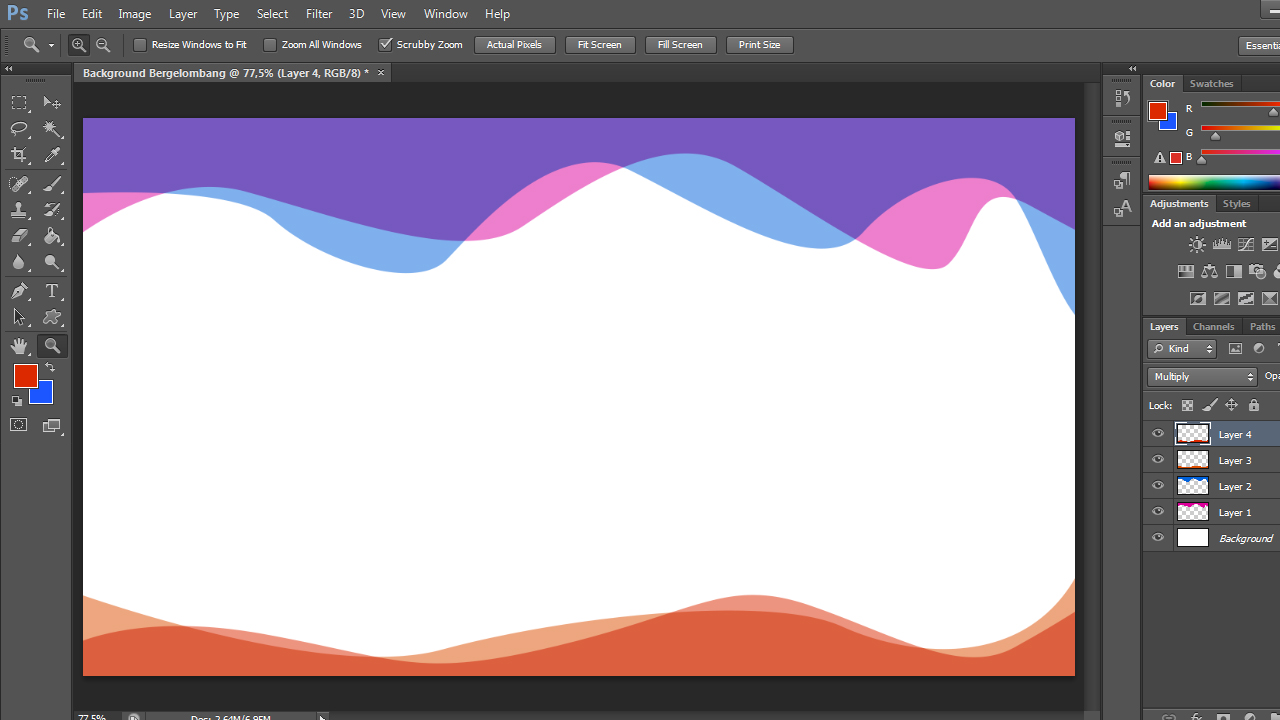Open the foreground color swatch
Image resolution: width=1280 pixels, height=720 pixels.
point(25,376)
